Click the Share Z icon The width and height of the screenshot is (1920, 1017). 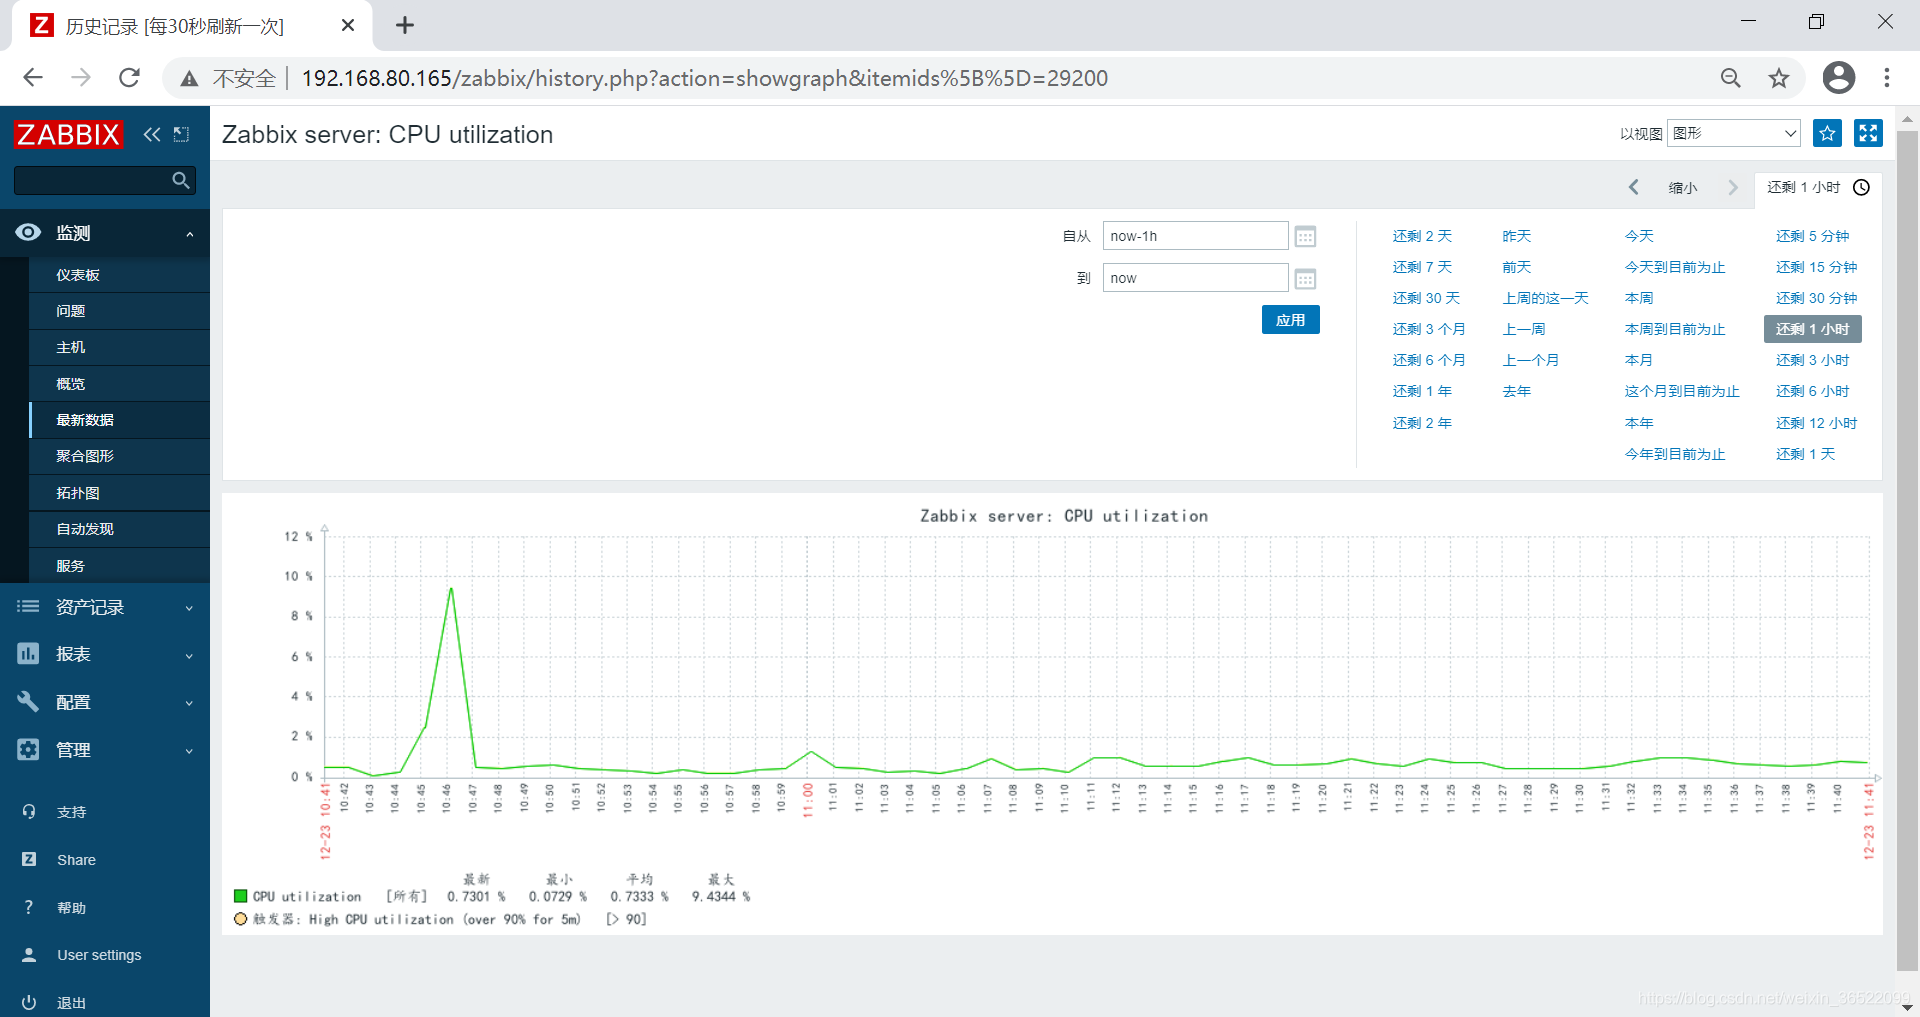click(29, 859)
